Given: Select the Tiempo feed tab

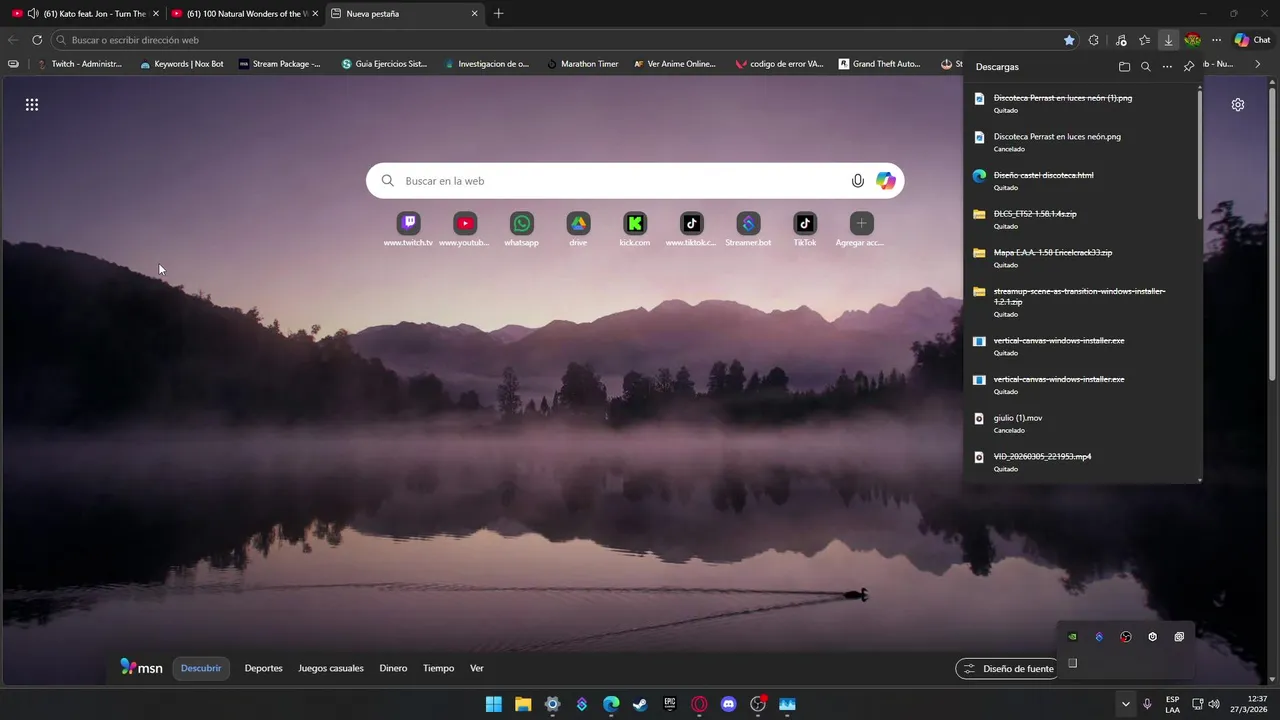Looking at the screenshot, I should [438, 668].
